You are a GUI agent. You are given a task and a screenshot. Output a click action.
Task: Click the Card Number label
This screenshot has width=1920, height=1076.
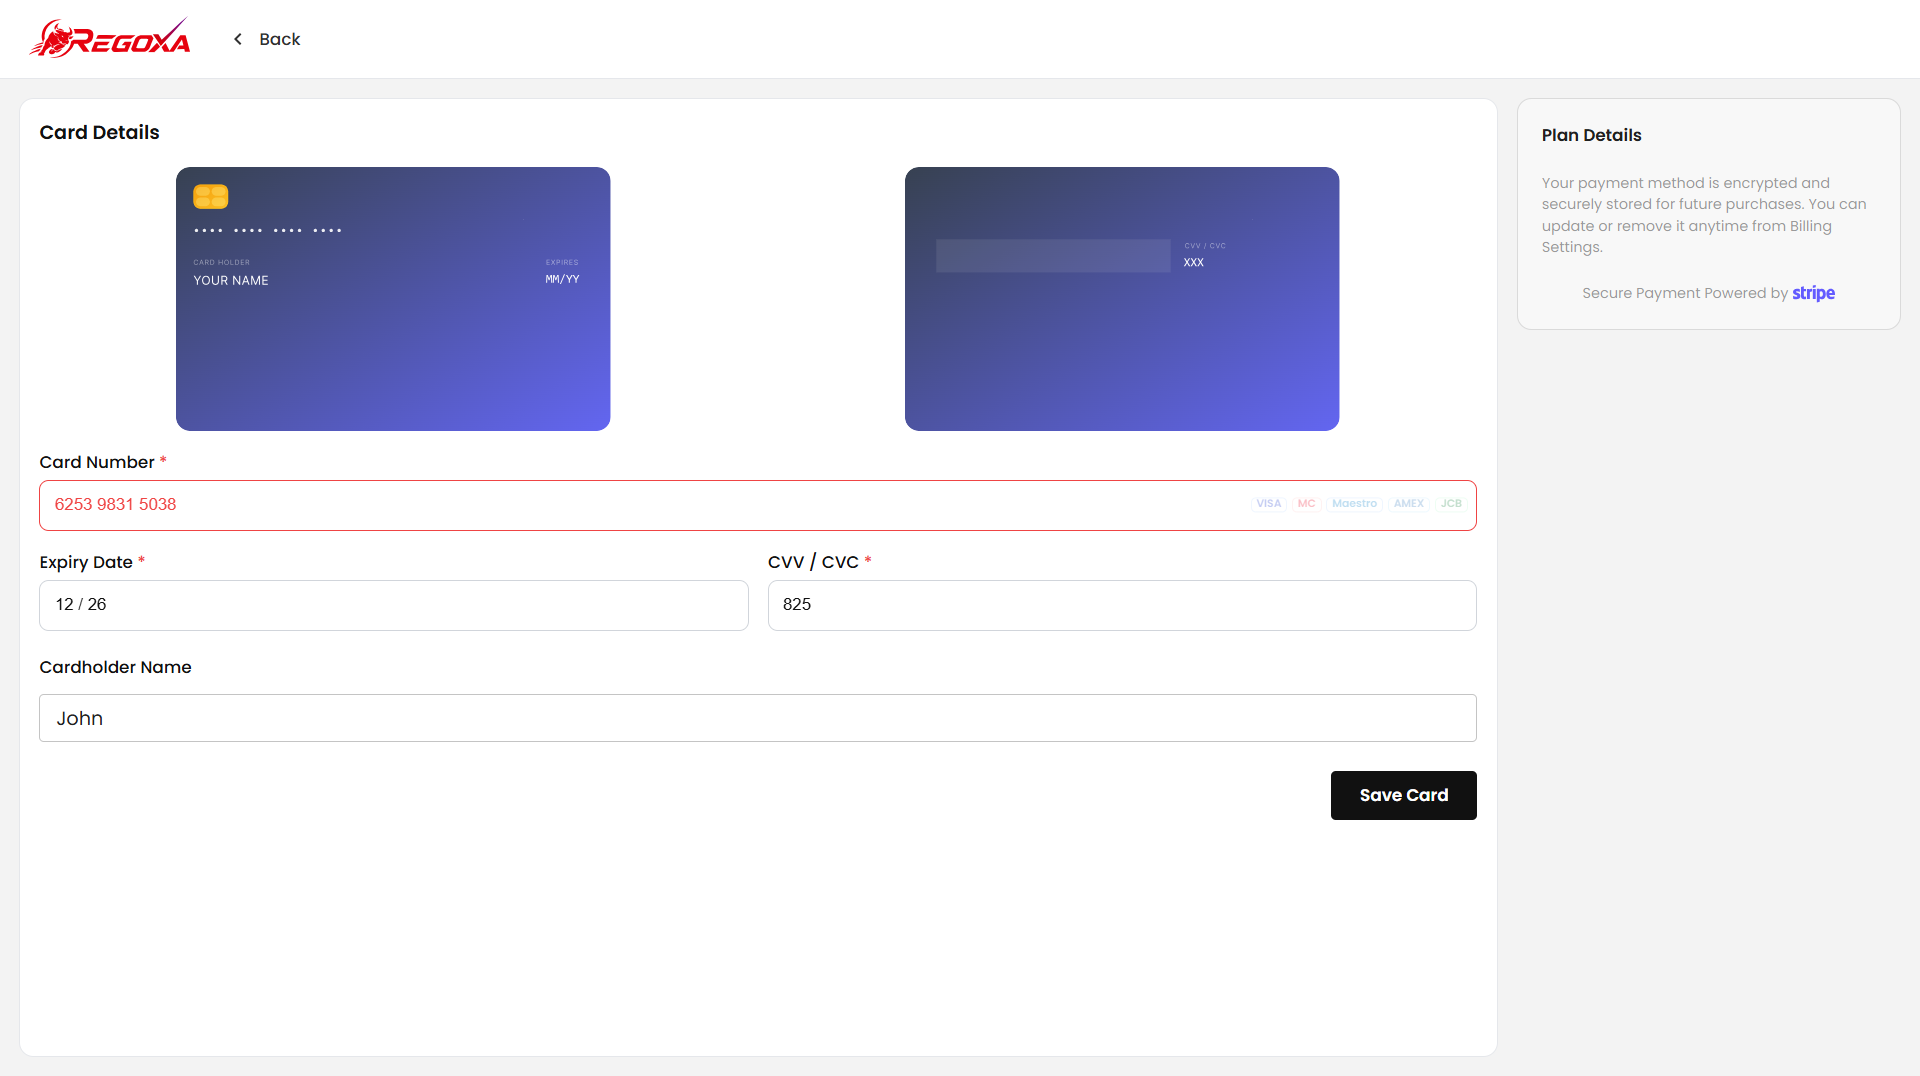[x=97, y=462]
